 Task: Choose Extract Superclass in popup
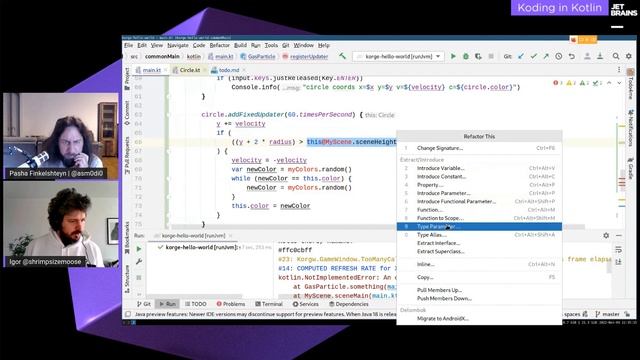[x=479, y=251]
